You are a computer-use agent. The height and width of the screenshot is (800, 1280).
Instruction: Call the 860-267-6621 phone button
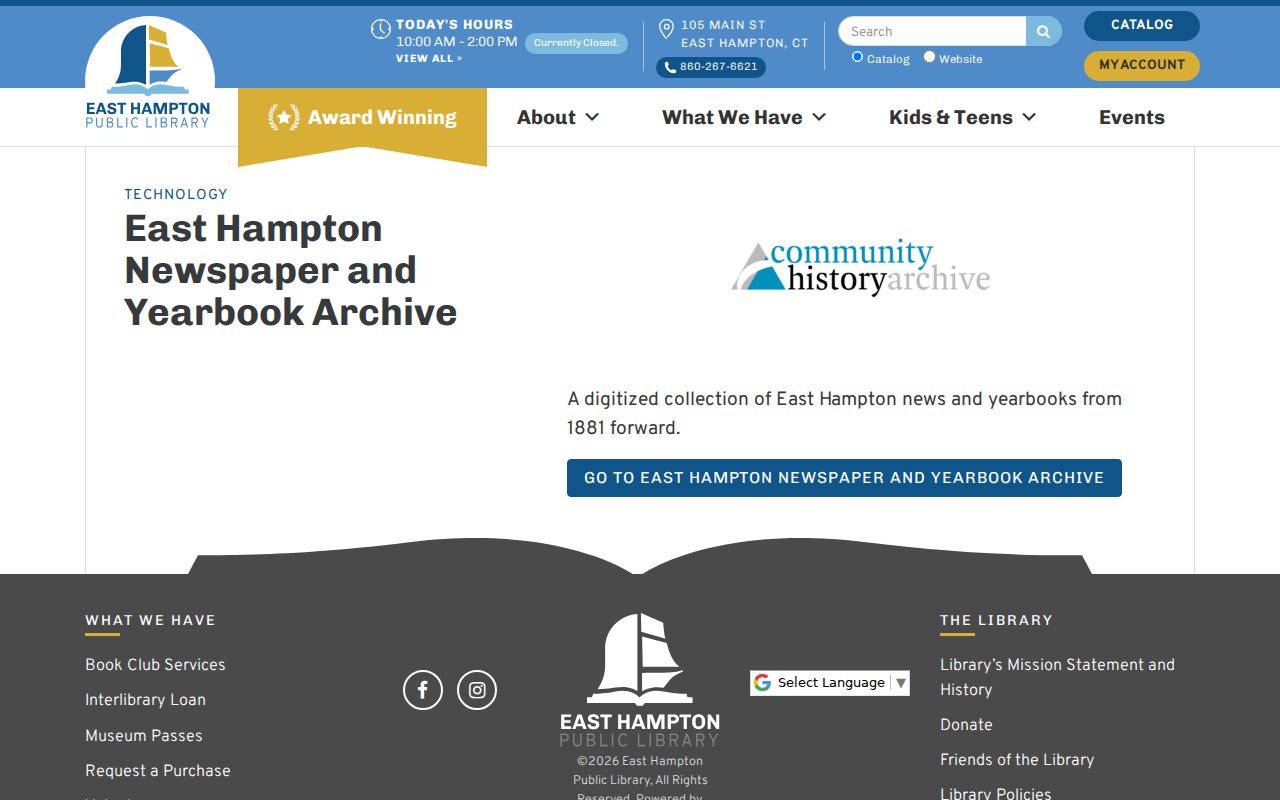[x=711, y=67]
